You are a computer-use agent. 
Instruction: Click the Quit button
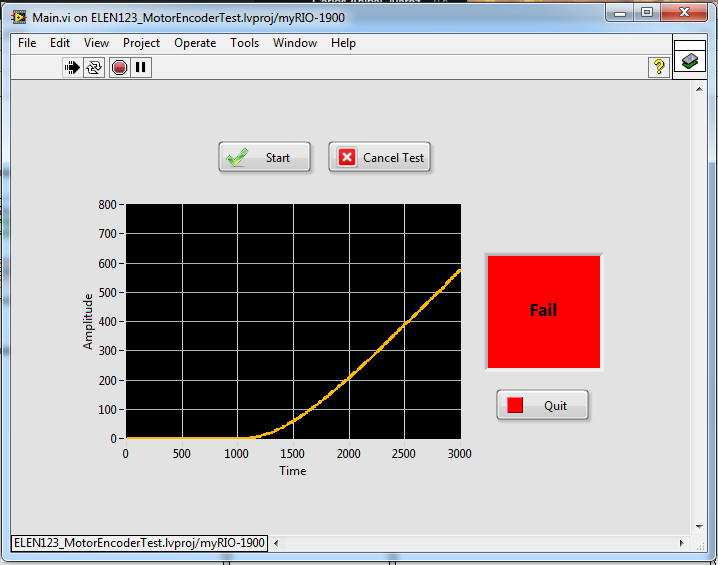543,405
